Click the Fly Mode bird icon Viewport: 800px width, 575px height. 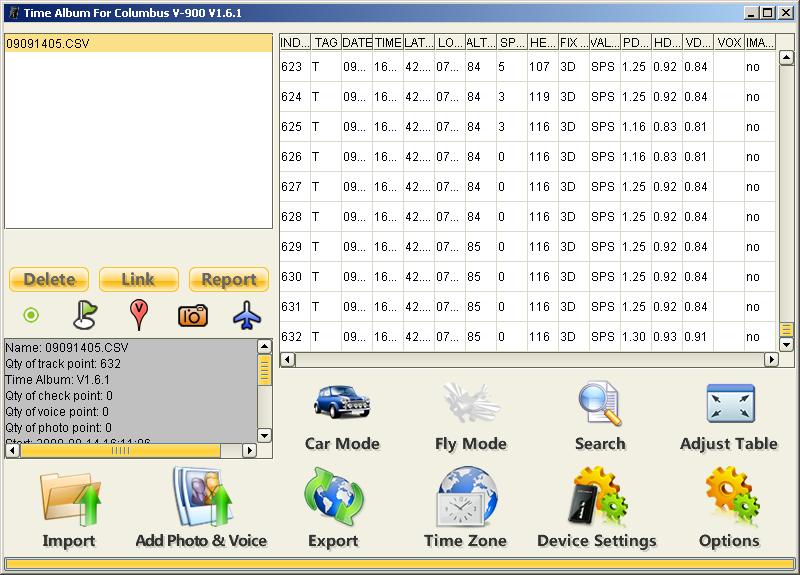pos(471,403)
